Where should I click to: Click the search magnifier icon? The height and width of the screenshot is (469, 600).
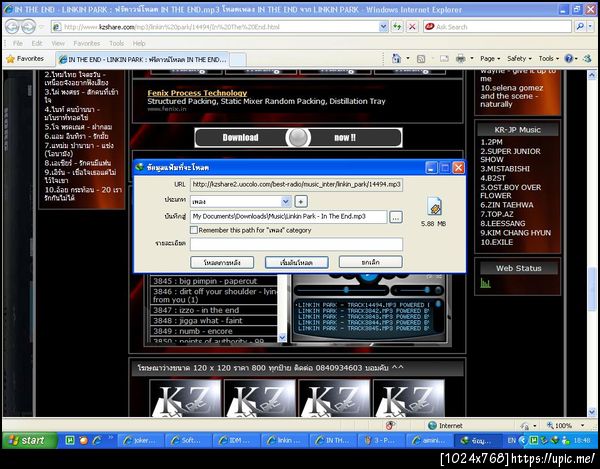coord(580,26)
